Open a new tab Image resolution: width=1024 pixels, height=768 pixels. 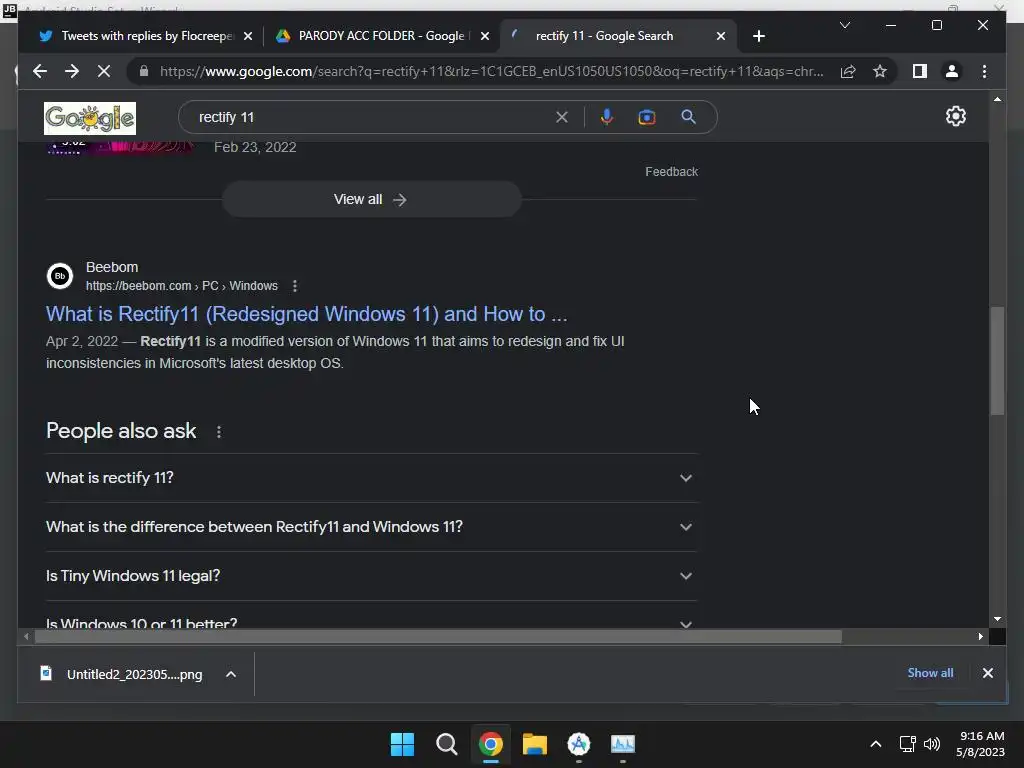(x=758, y=37)
